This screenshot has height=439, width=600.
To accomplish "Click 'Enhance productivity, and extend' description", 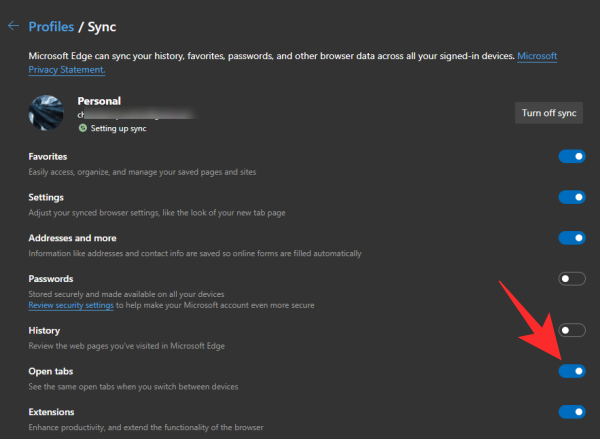I will [146, 428].
